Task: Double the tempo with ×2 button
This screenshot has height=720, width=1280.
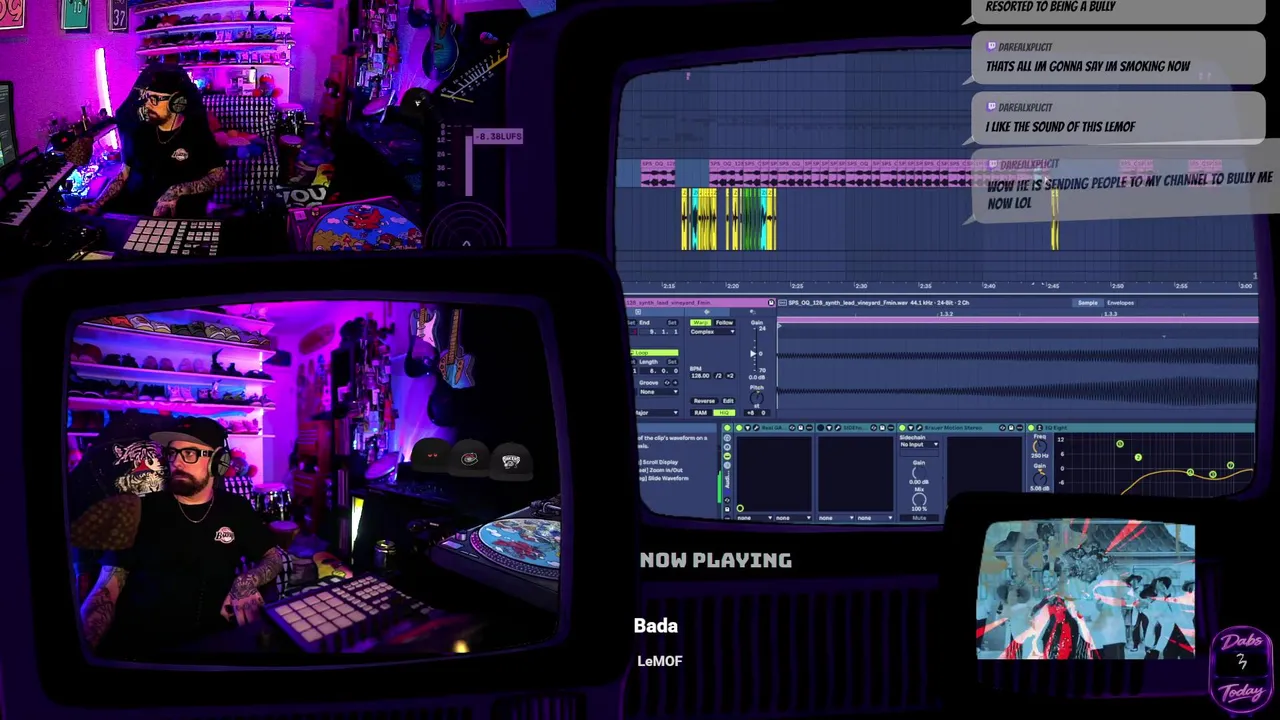Action: pos(730,376)
